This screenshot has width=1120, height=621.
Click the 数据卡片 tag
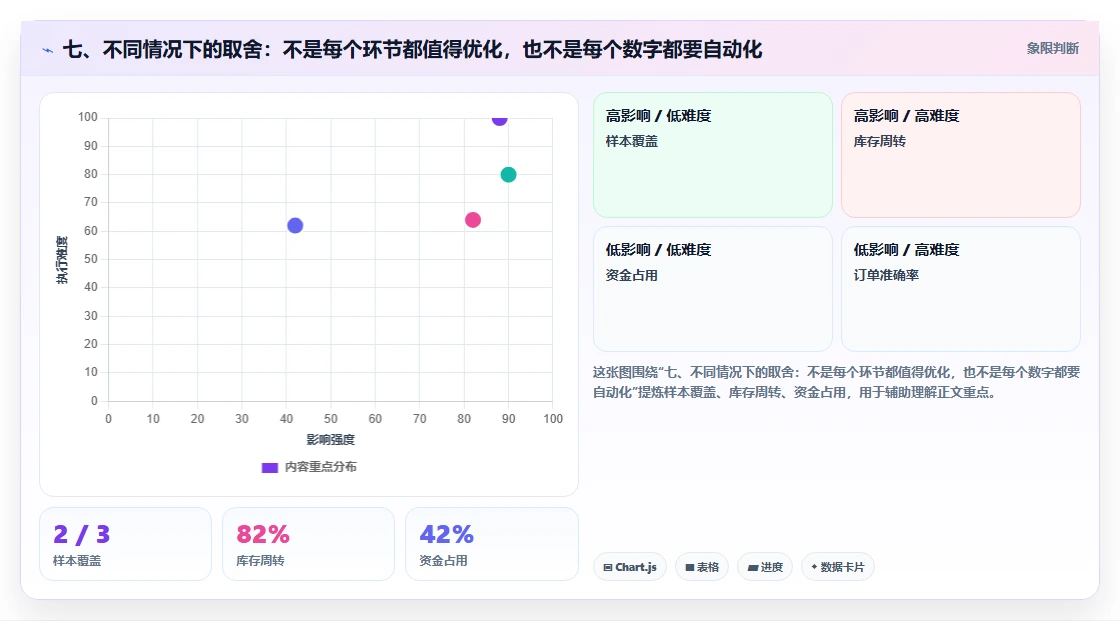(838, 567)
